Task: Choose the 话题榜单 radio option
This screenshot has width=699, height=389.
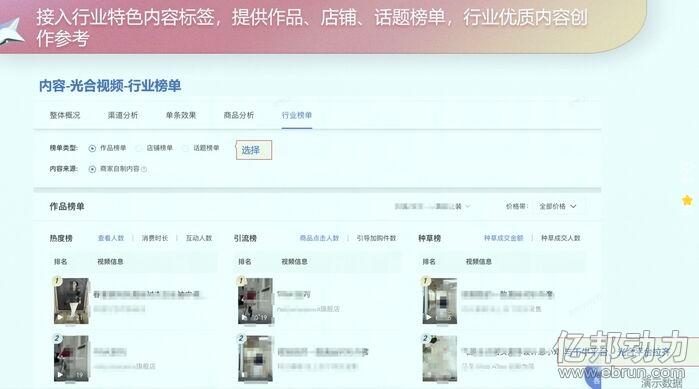Action: 185,148
